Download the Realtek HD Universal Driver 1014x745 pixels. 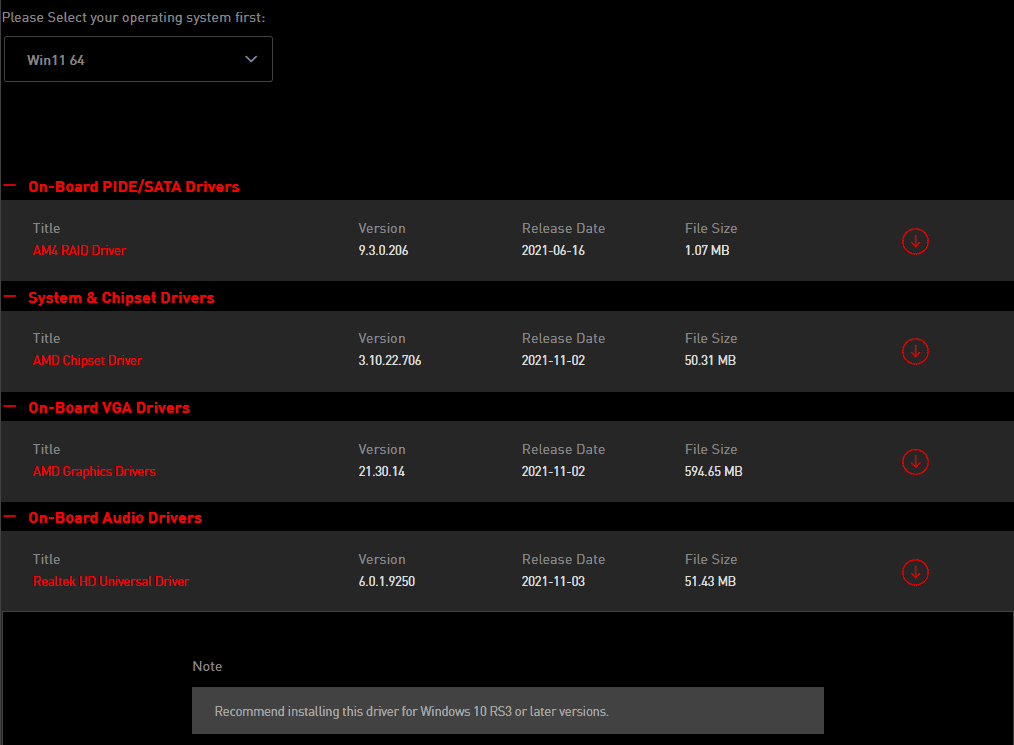pyautogui.click(x=915, y=572)
